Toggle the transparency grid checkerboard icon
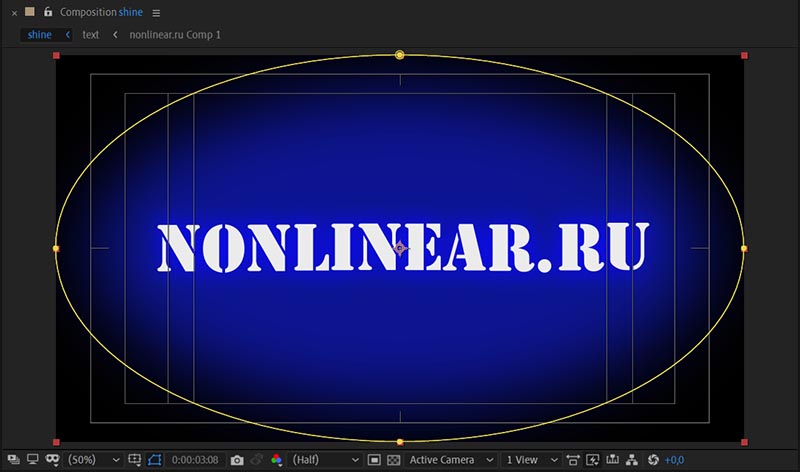800x472 pixels. coord(394,460)
